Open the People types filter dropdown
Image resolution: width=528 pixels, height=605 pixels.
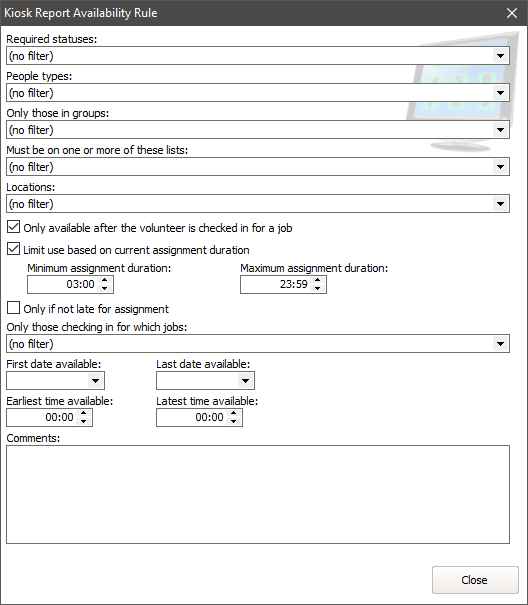[501, 93]
